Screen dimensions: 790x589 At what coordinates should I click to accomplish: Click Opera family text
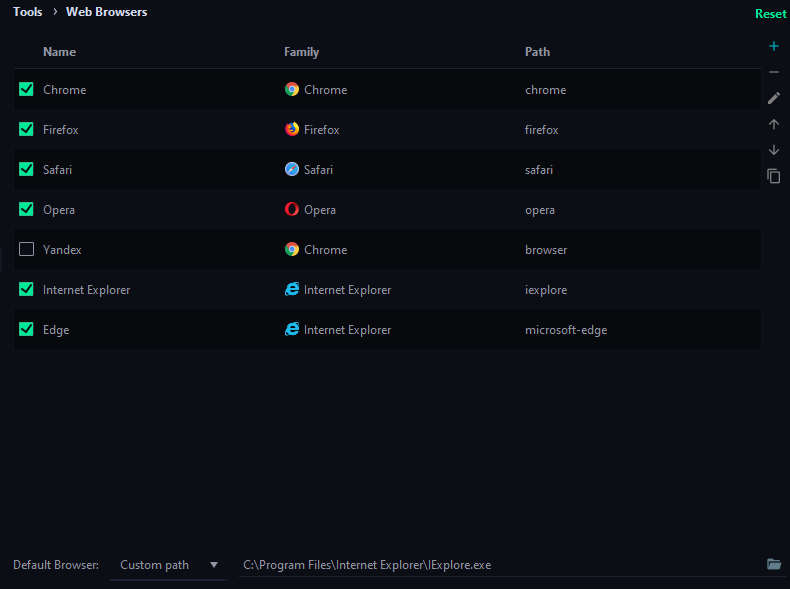tap(320, 210)
